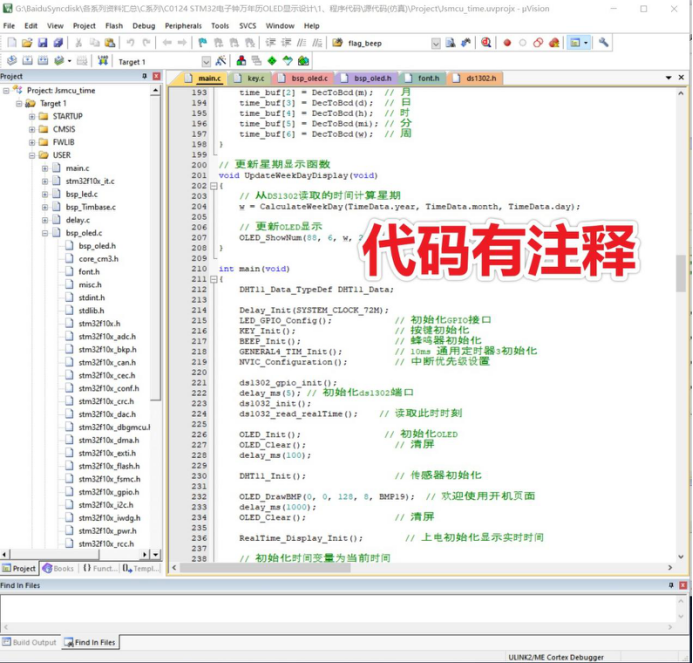This screenshot has height=663, width=693.
Task: Open a file with the folder icon
Action: 27,42
